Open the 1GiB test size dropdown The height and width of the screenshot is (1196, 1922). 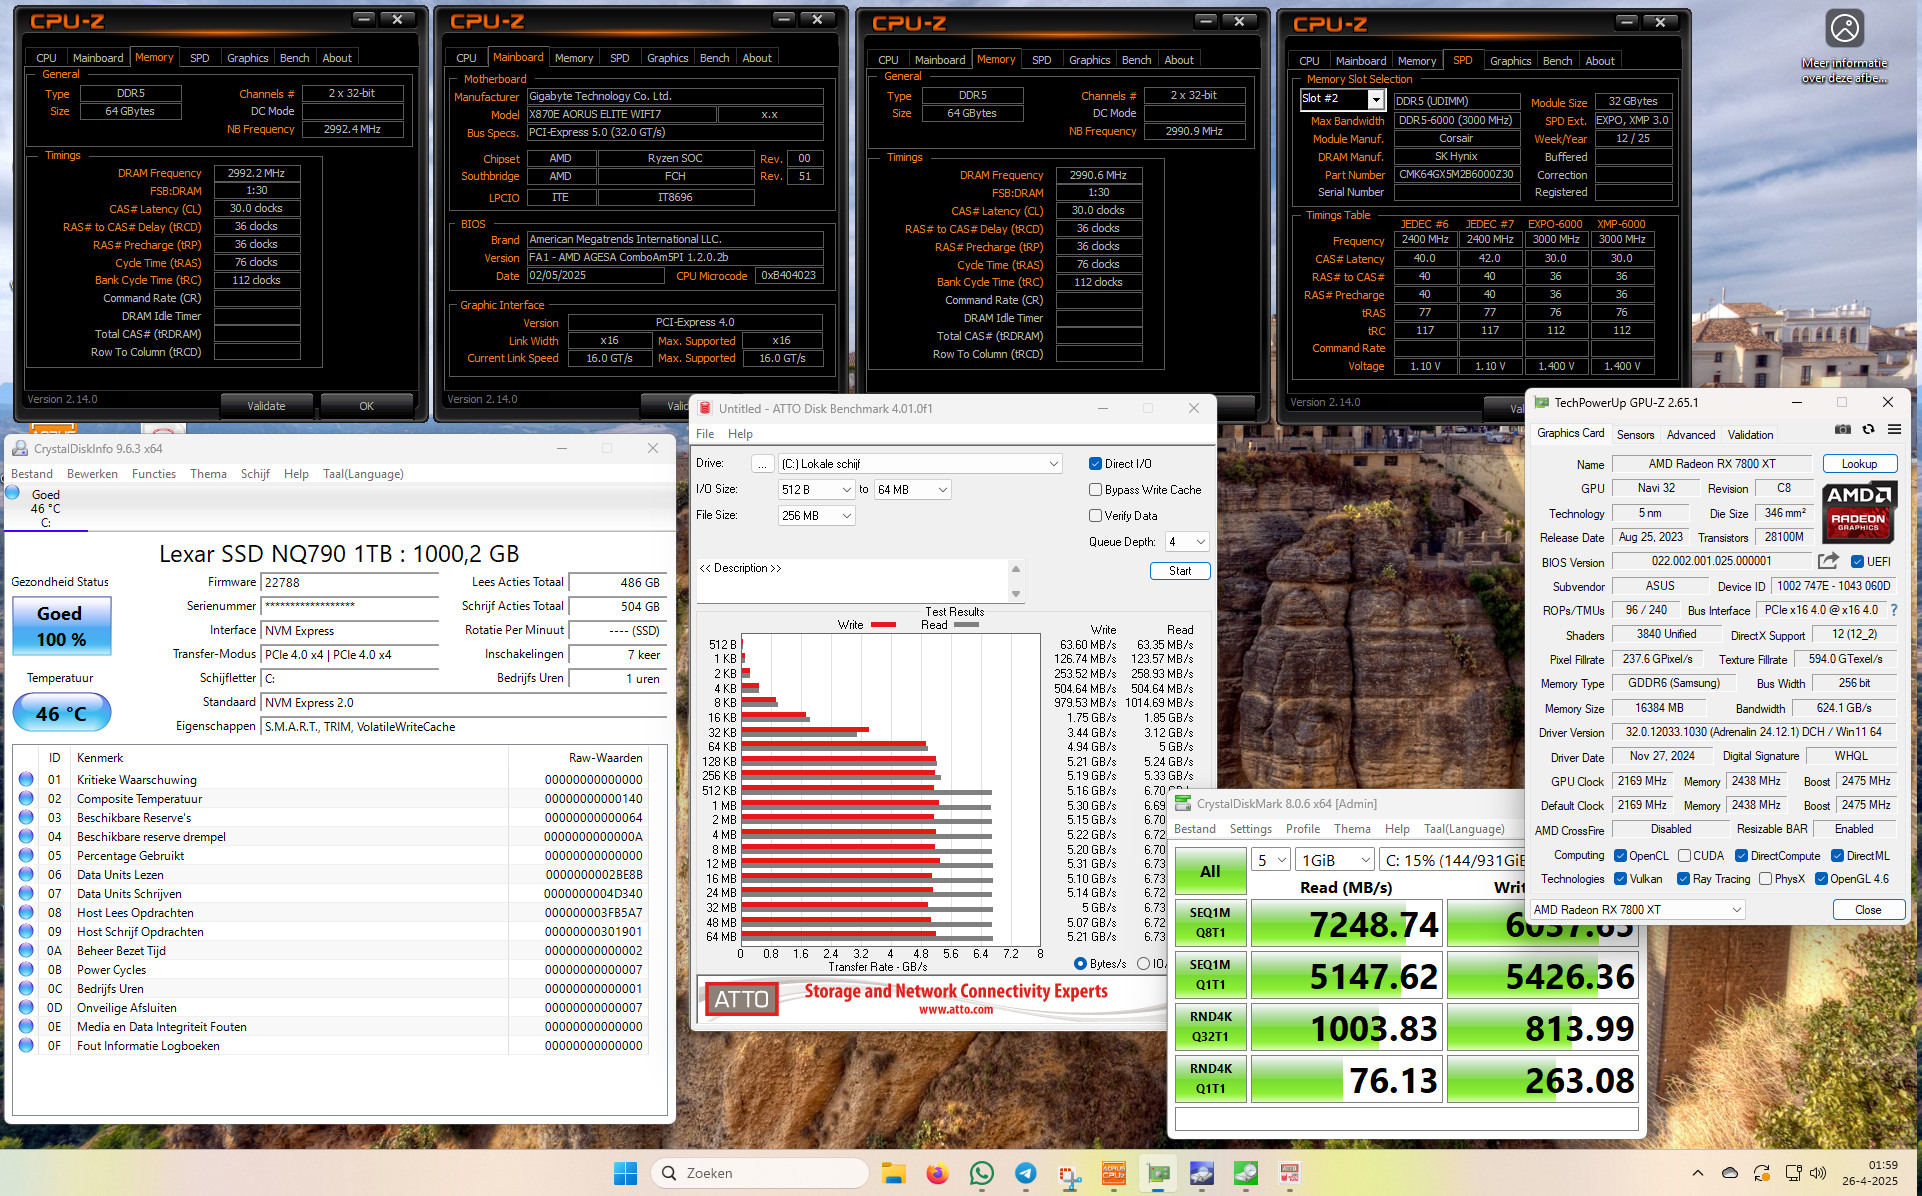1335,860
